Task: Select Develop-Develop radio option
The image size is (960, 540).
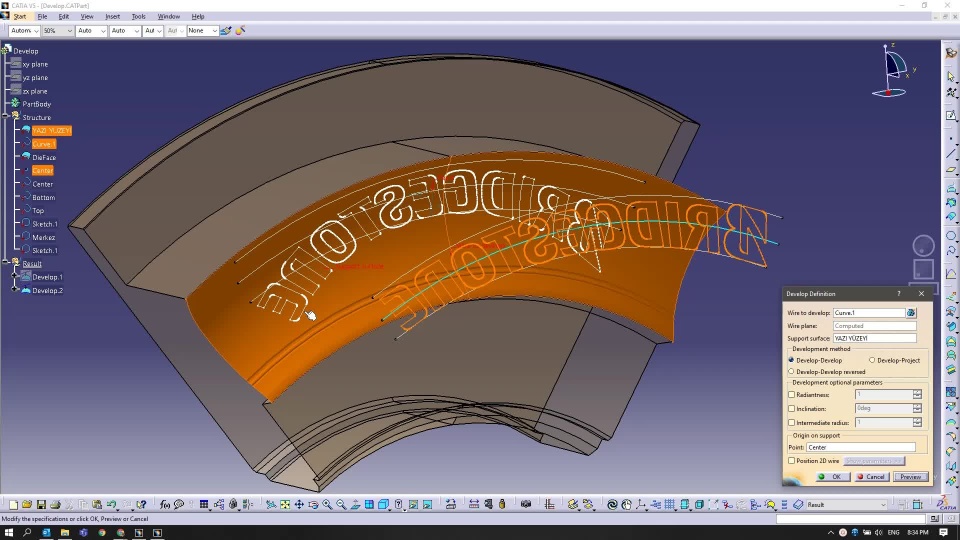Action: click(816, 361)
